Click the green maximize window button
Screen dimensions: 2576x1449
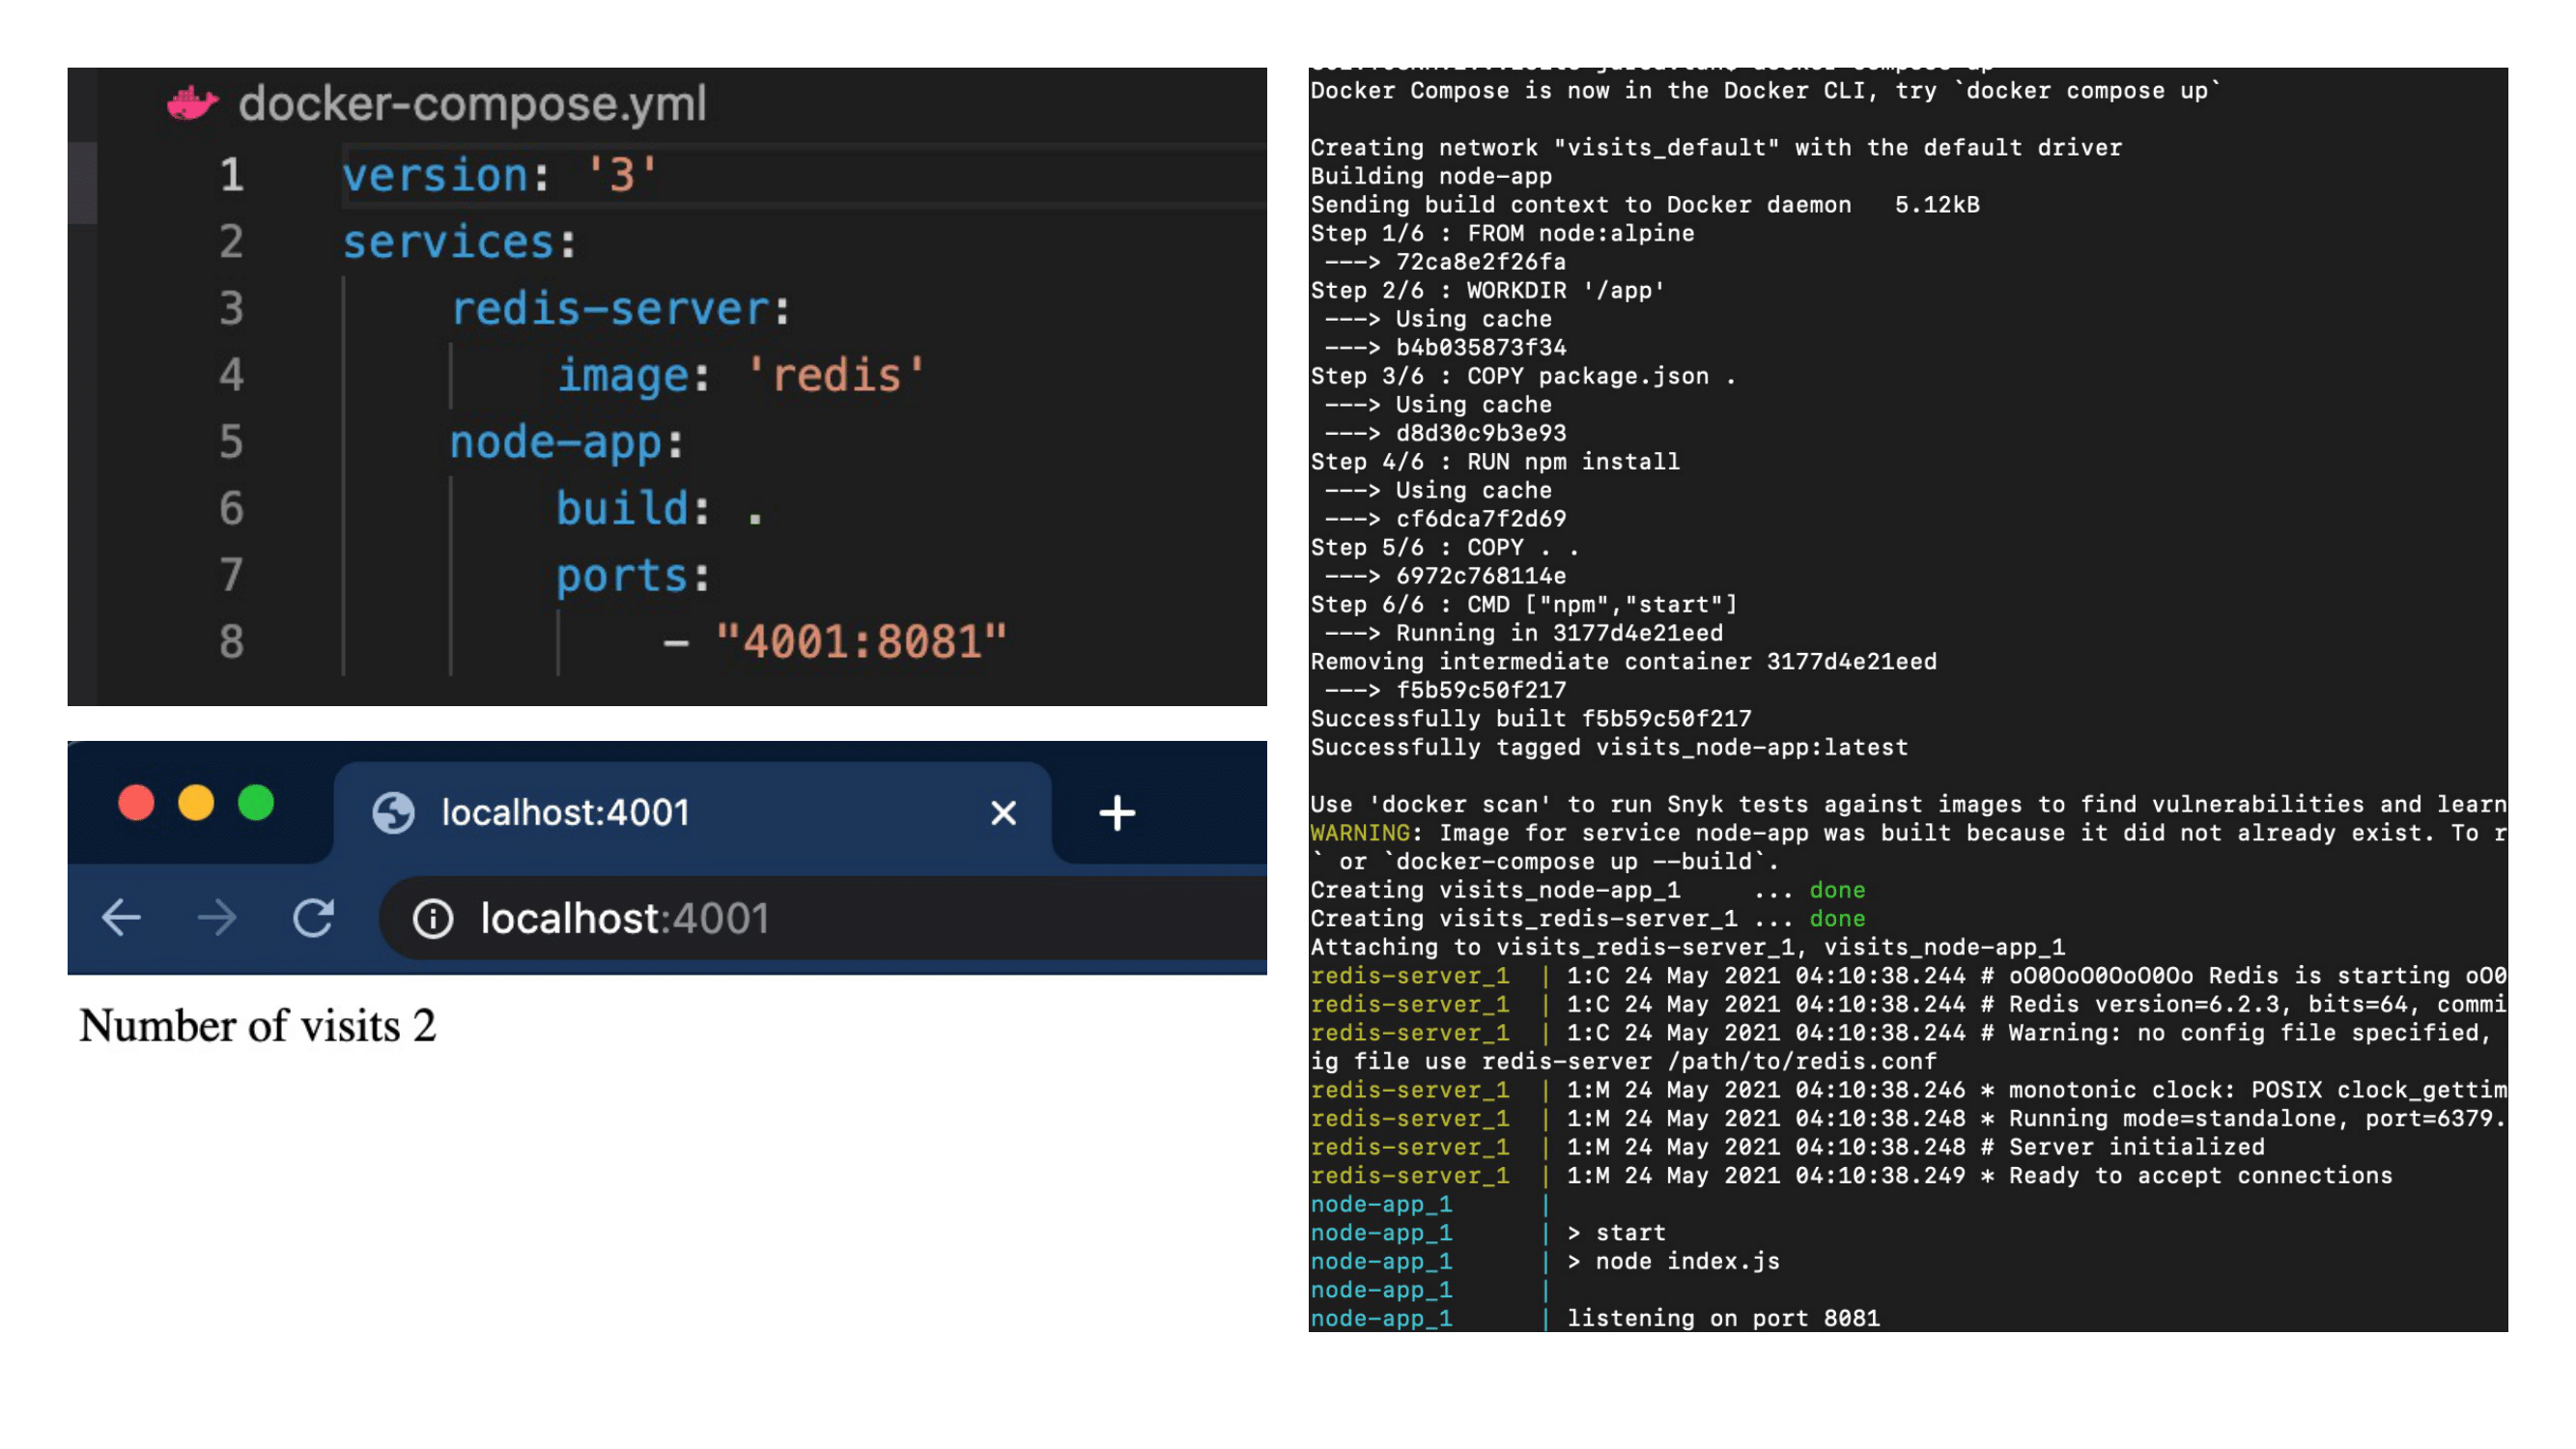[x=256, y=802]
